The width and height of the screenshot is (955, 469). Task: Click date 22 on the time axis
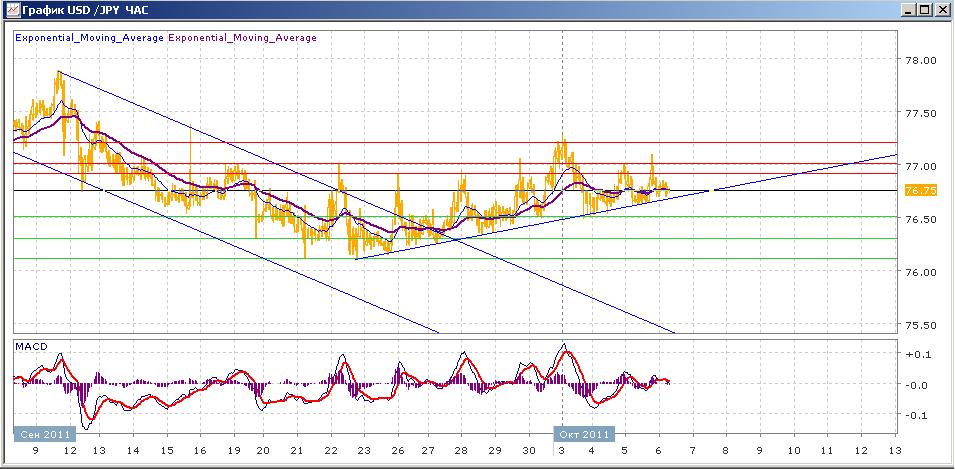coord(330,451)
